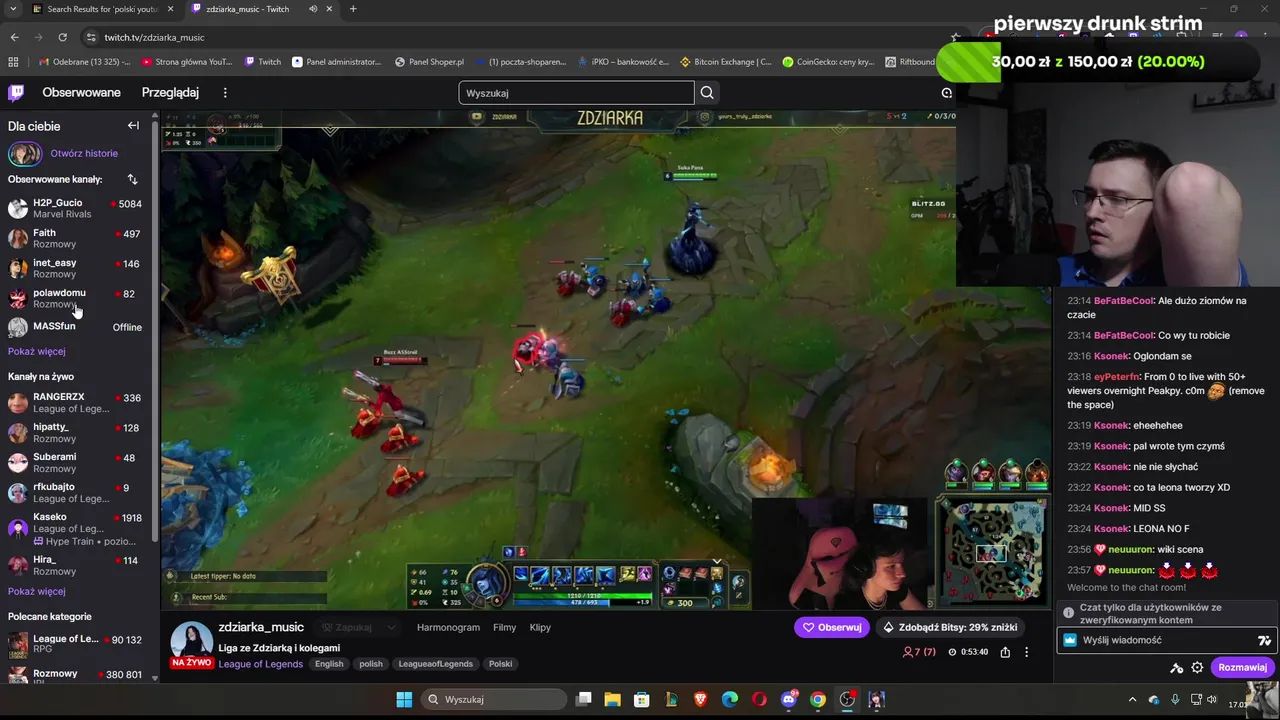Screen dimensions: 1280x720
Task: Click the share stream icon
Action: pyautogui.click(x=1005, y=652)
